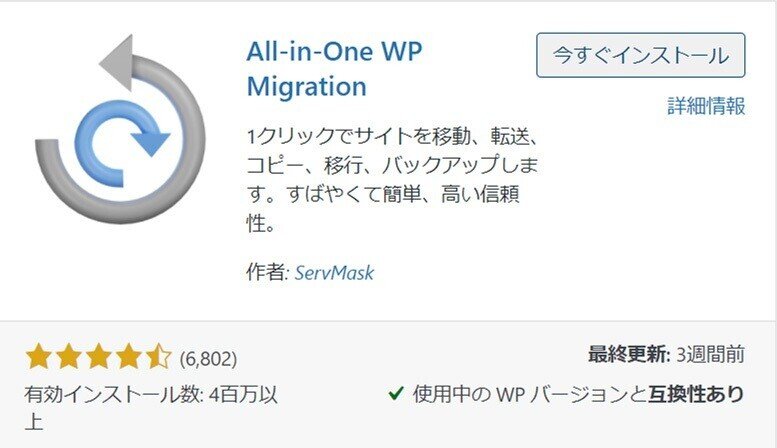777x448 pixels.
Task: Click the first gold rating star
Action: 38,357
